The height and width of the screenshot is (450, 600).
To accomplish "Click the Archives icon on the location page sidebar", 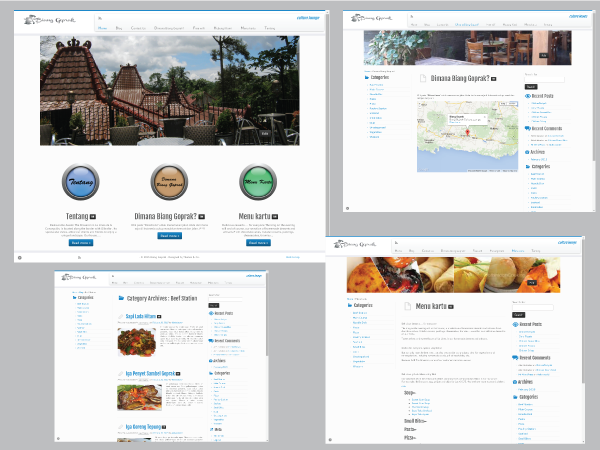I will [527, 152].
